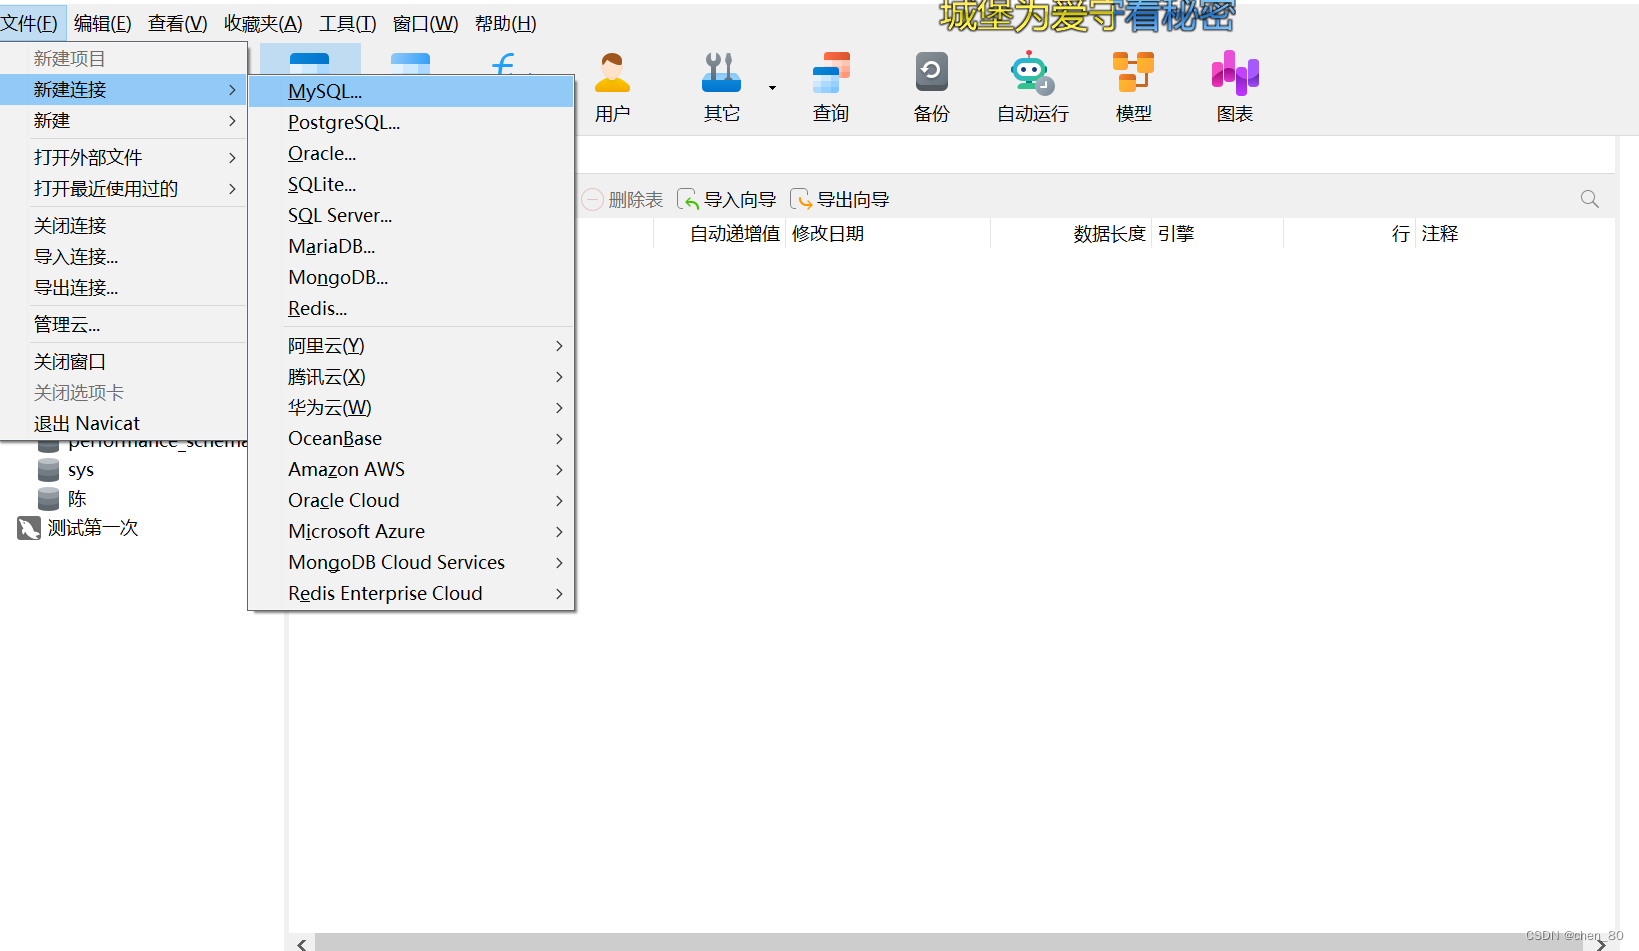Open the 编辑(E) menu
Image resolution: width=1639 pixels, height=951 pixels.
pos(102,23)
